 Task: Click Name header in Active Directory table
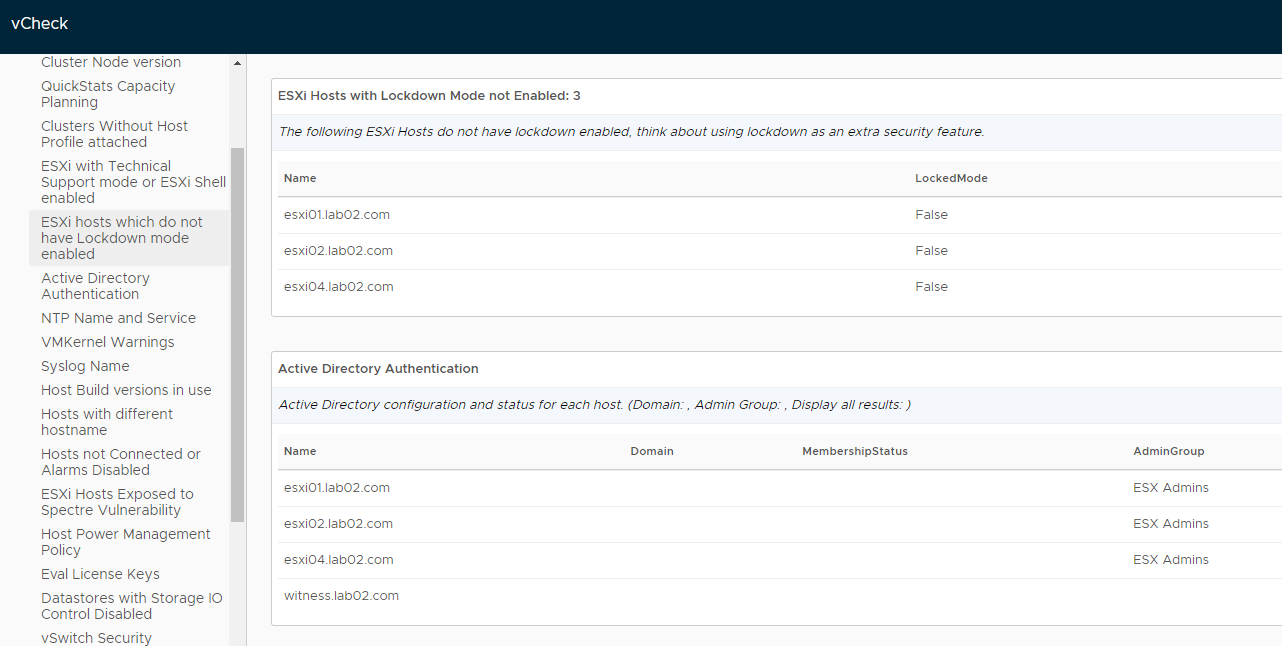point(300,451)
